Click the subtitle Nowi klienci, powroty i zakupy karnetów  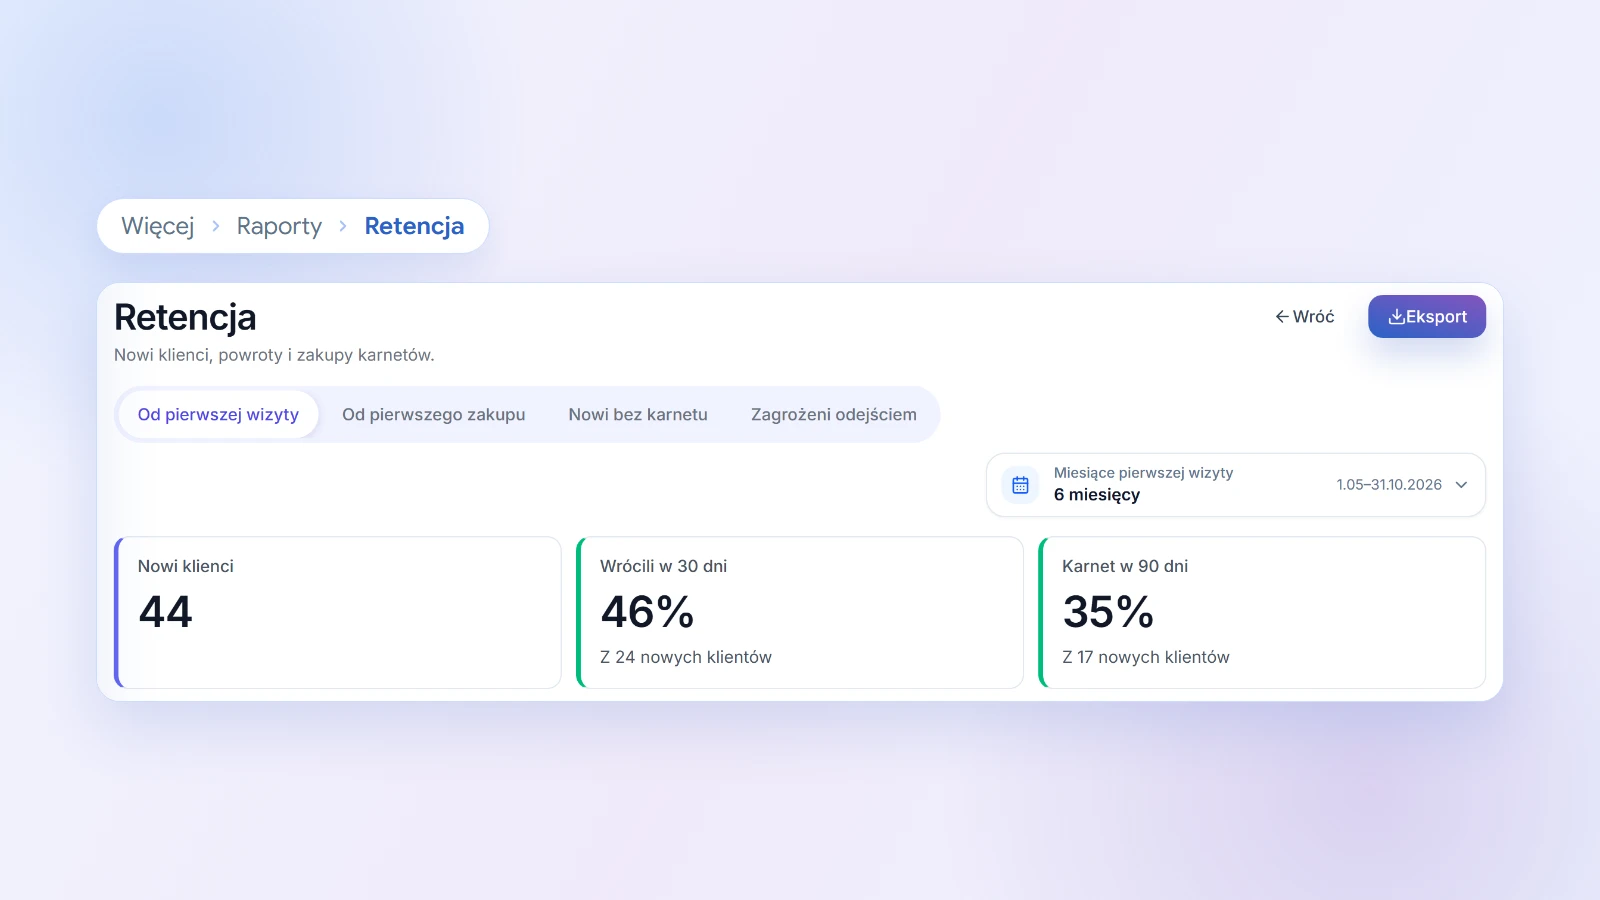(274, 355)
